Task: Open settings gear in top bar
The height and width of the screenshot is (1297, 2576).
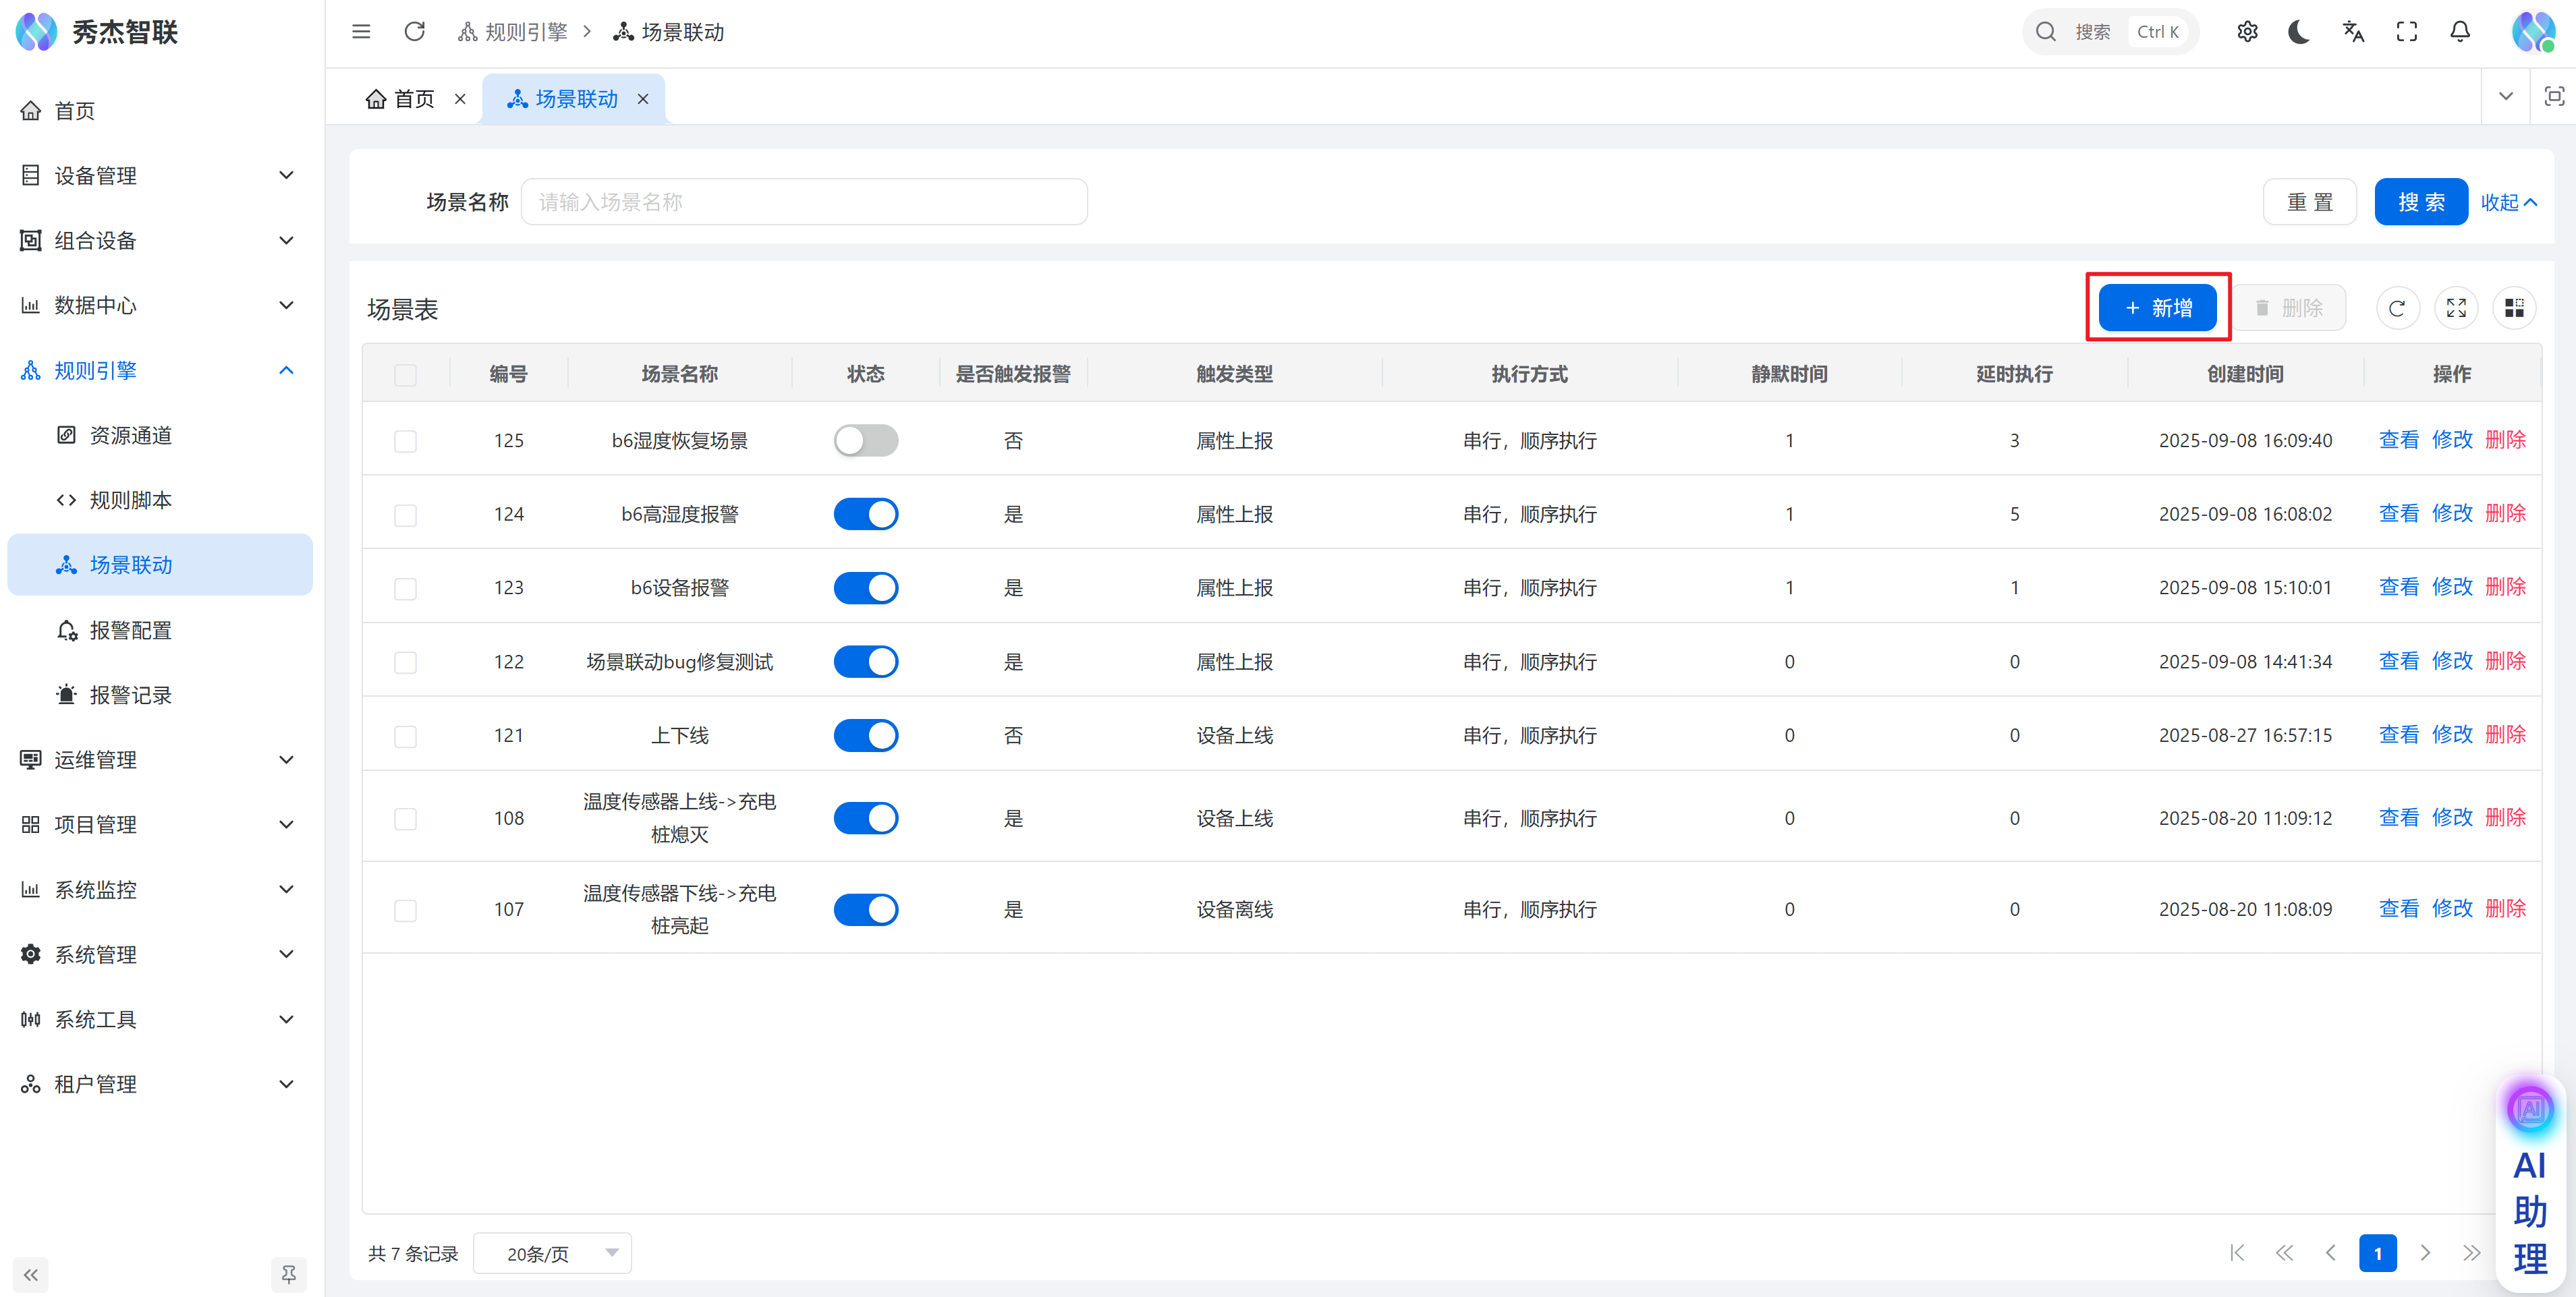Action: click(x=2247, y=32)
